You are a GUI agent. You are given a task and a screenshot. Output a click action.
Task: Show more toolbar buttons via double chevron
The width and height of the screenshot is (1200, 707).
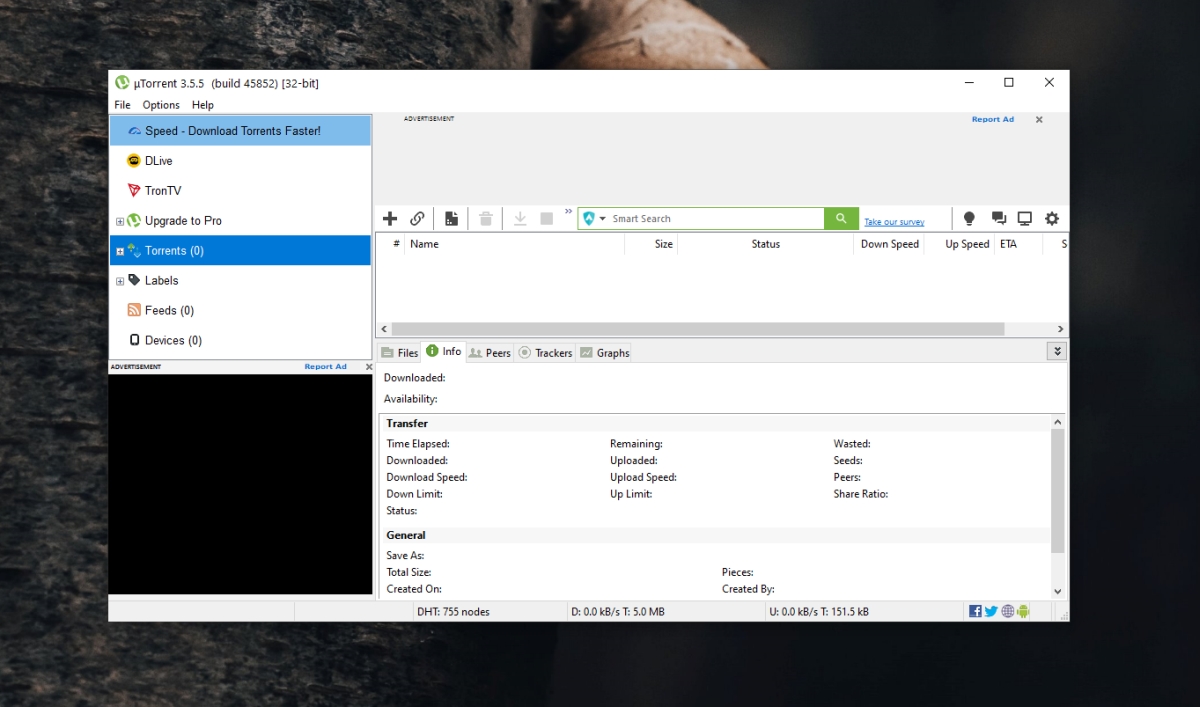pyautogui.click(x=568, y=212)
